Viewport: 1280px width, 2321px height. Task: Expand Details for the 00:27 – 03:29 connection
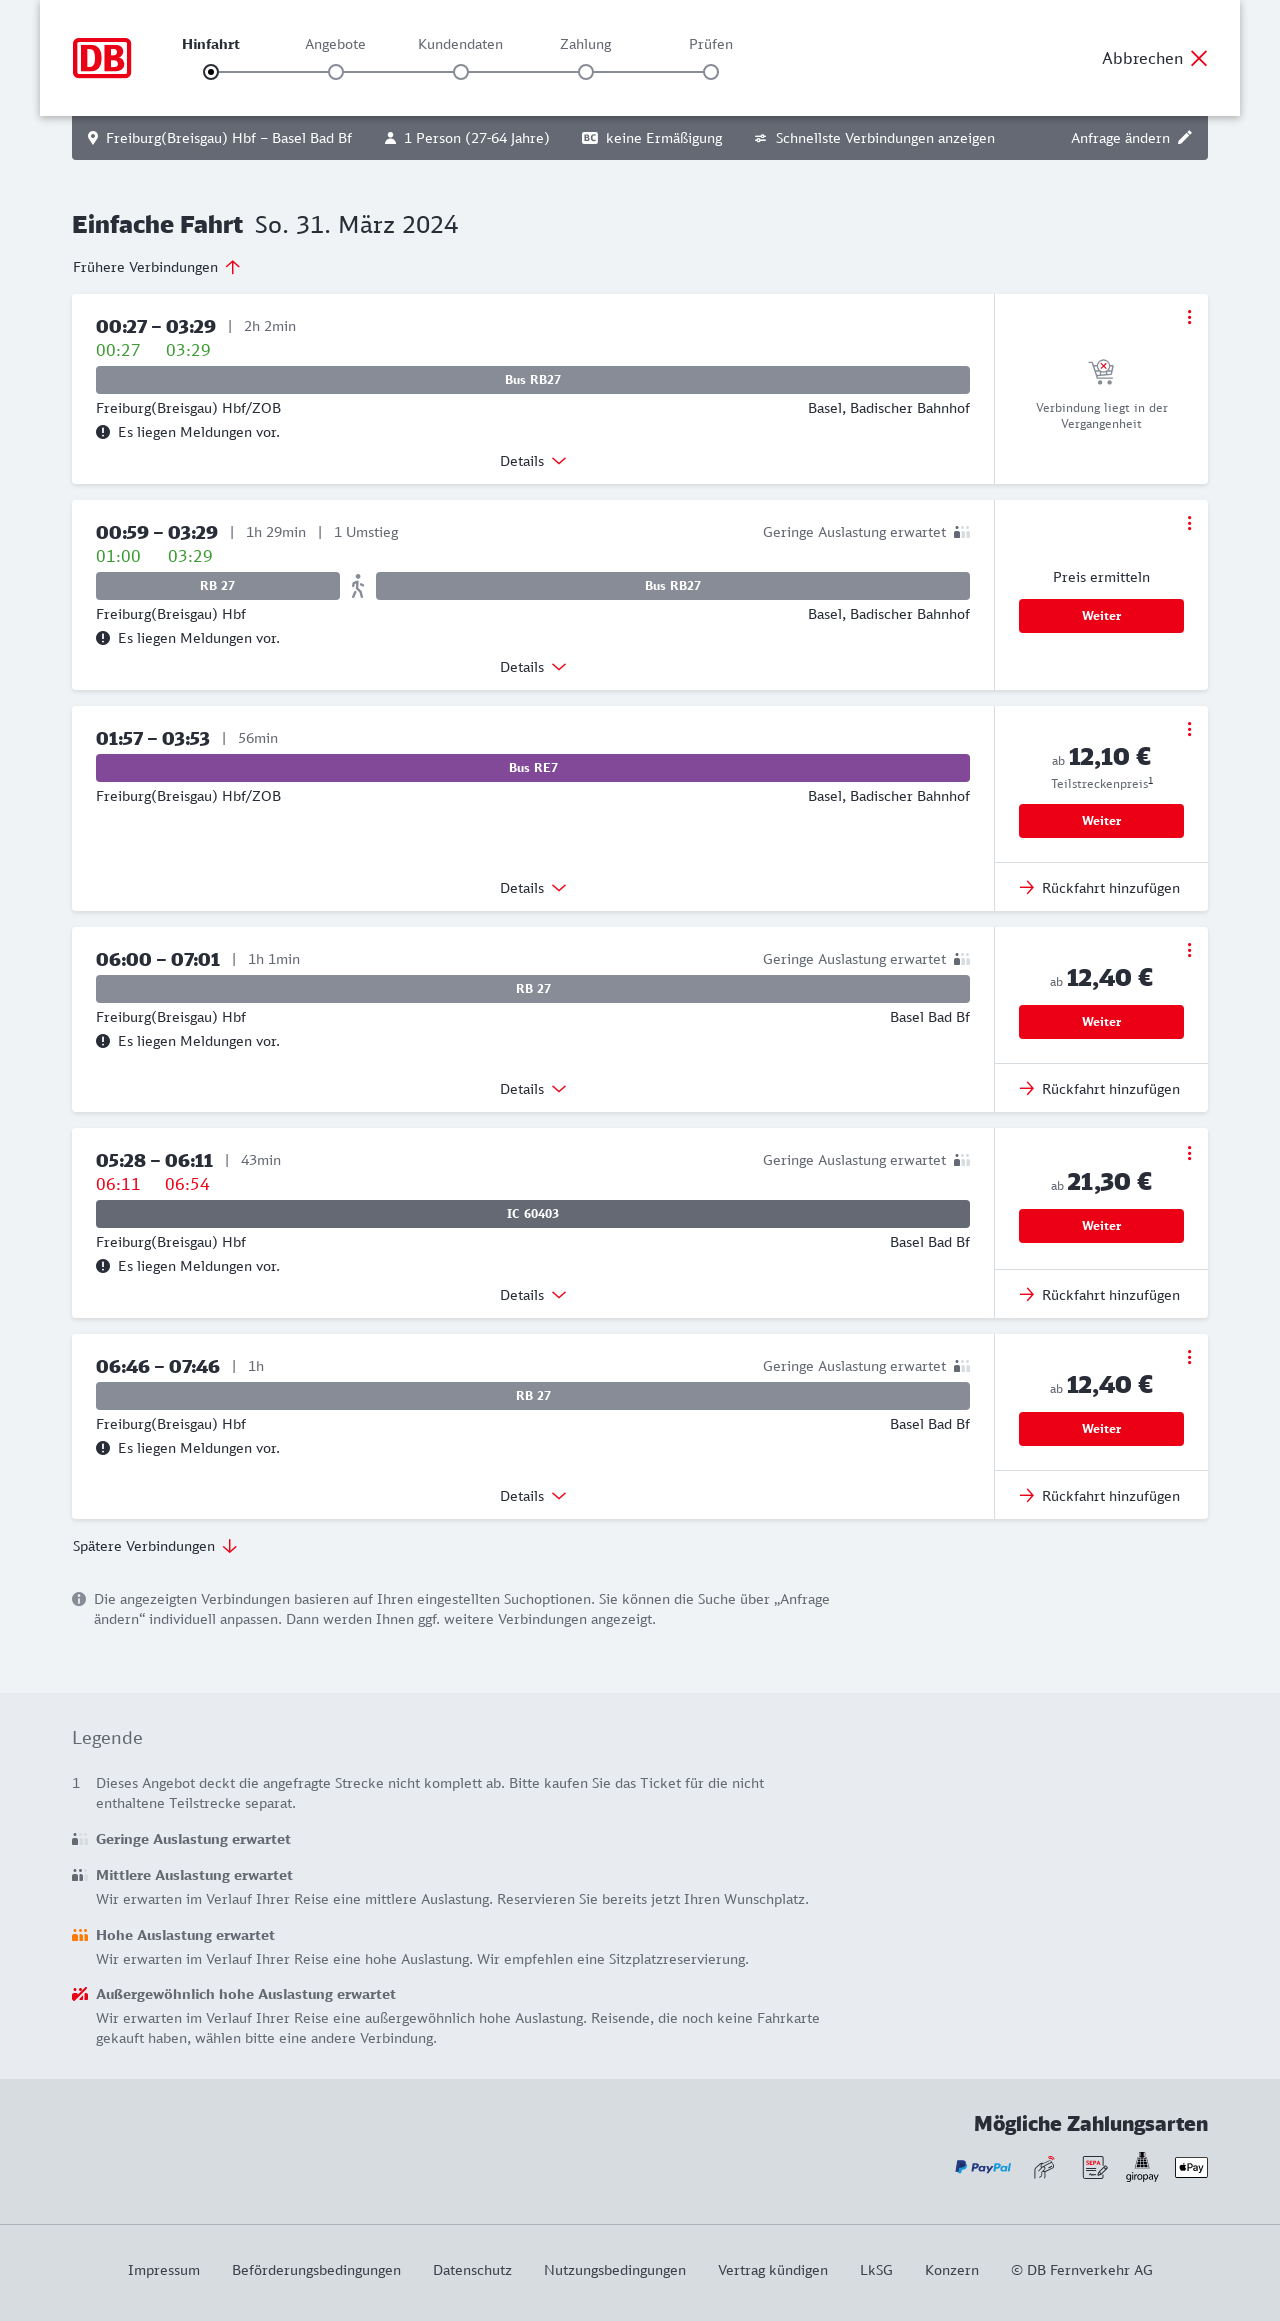[533, 461]
